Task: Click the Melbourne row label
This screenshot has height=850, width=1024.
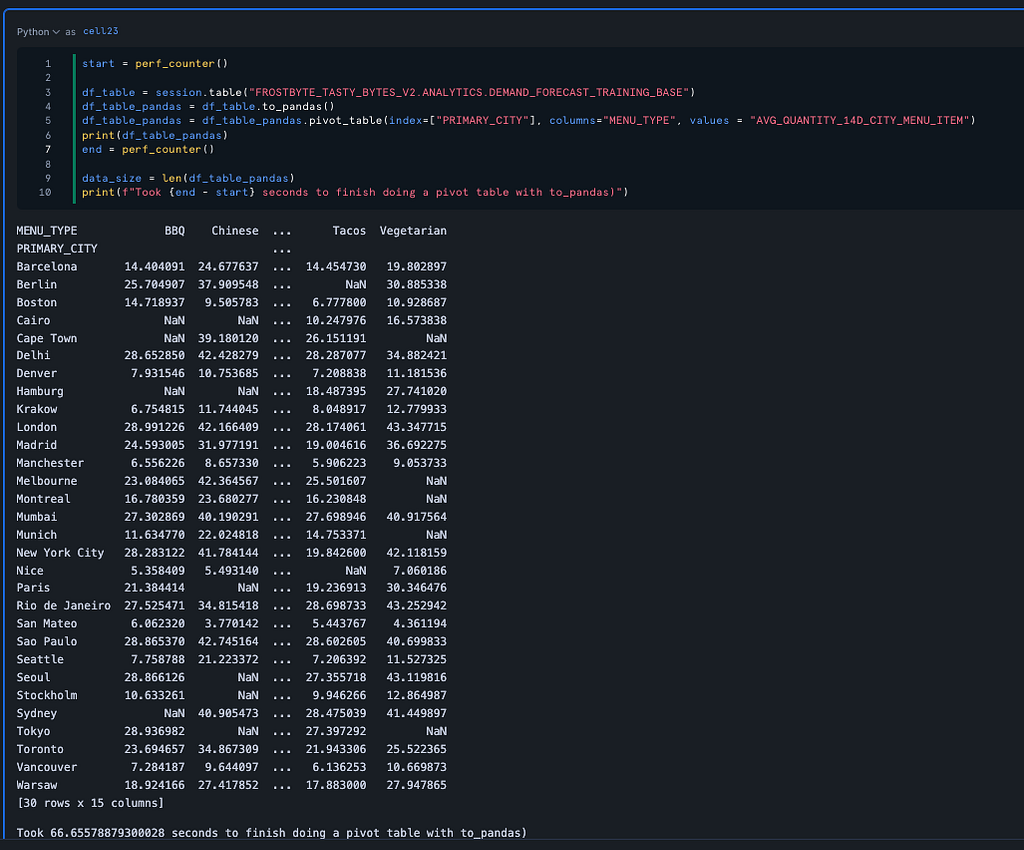Action: pos(46,481)
